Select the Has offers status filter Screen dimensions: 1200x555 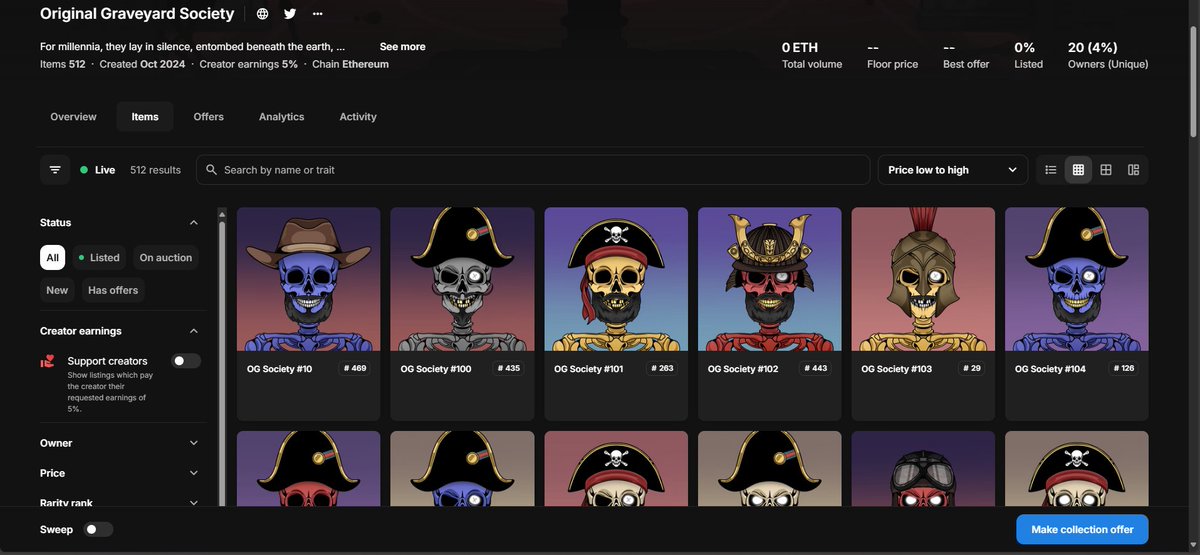tap(113, 290)
